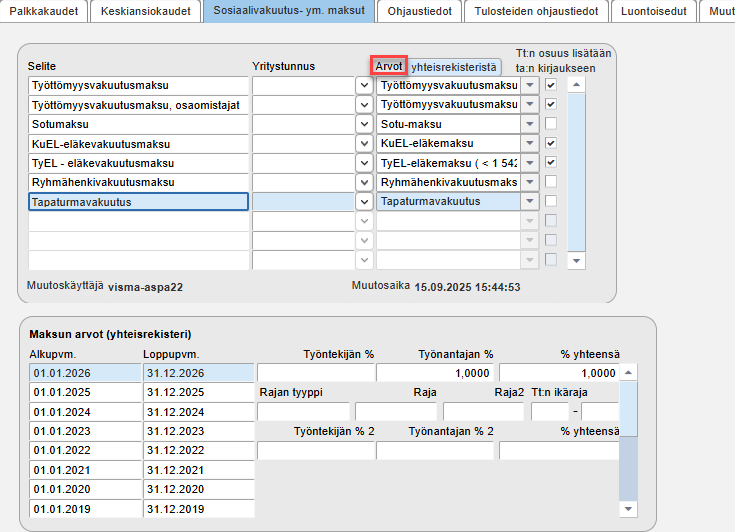The image size is (735, 532).
Task: Select the 01.01.2020 Alkupvm. row
Action: 85,489
